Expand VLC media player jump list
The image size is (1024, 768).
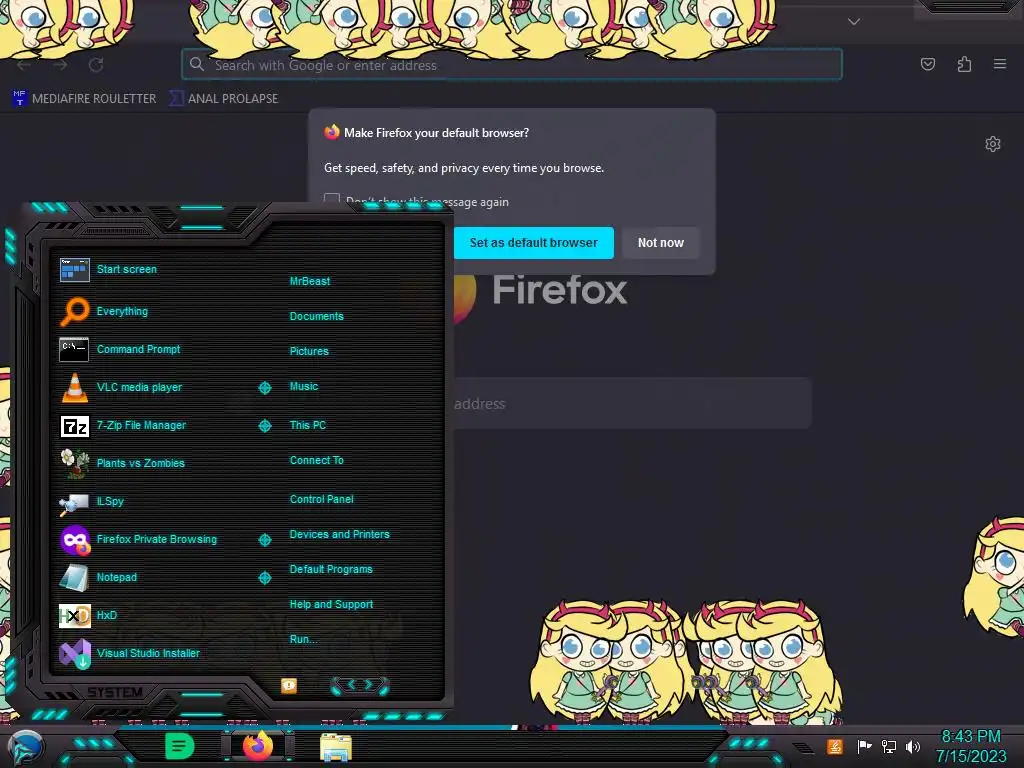(x=264, y=388)
